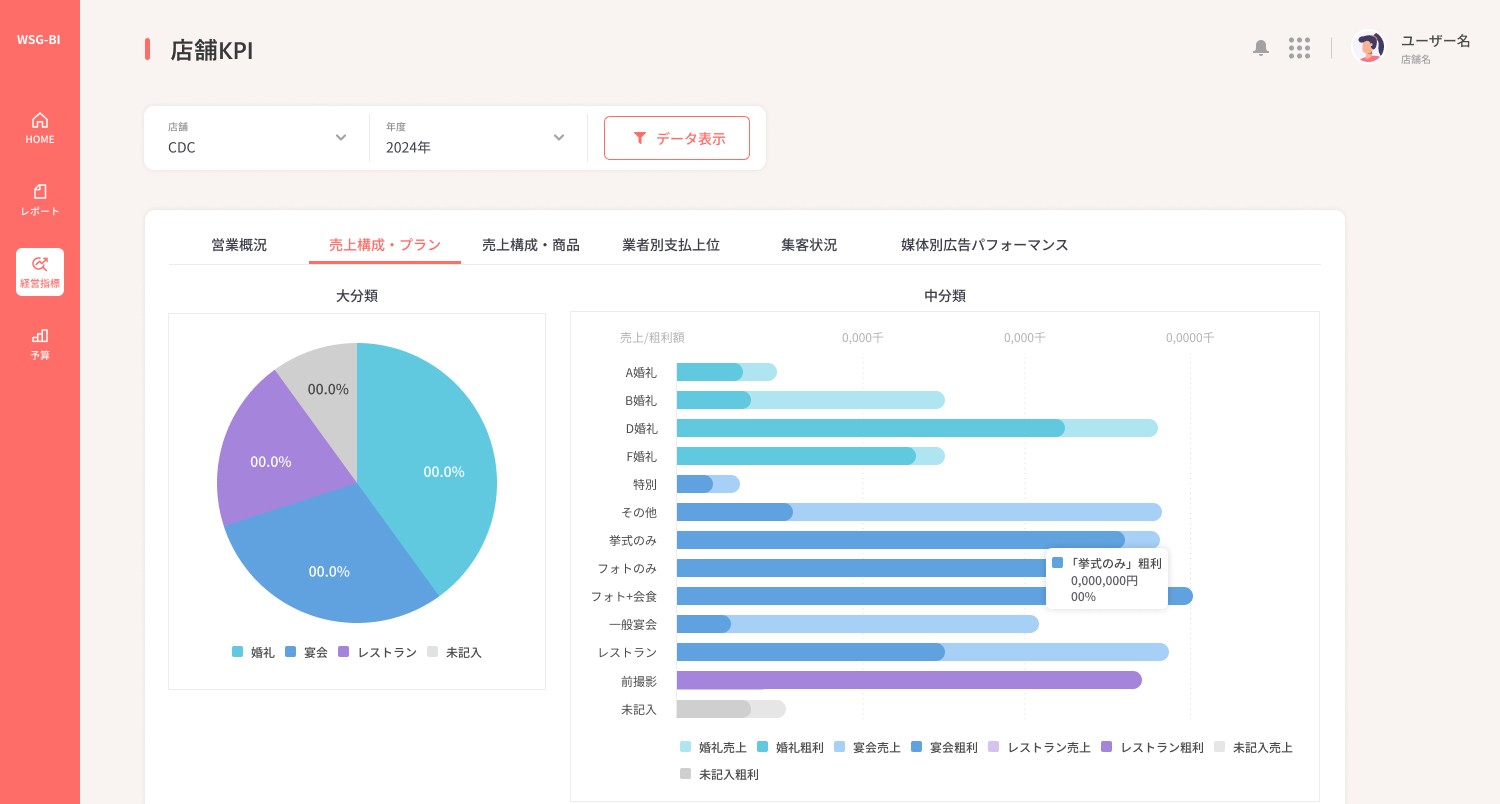The height and width of the screenshot is (804, 1500).
Task: Click the WSG-BI logo
Action: tap(38, 40)
